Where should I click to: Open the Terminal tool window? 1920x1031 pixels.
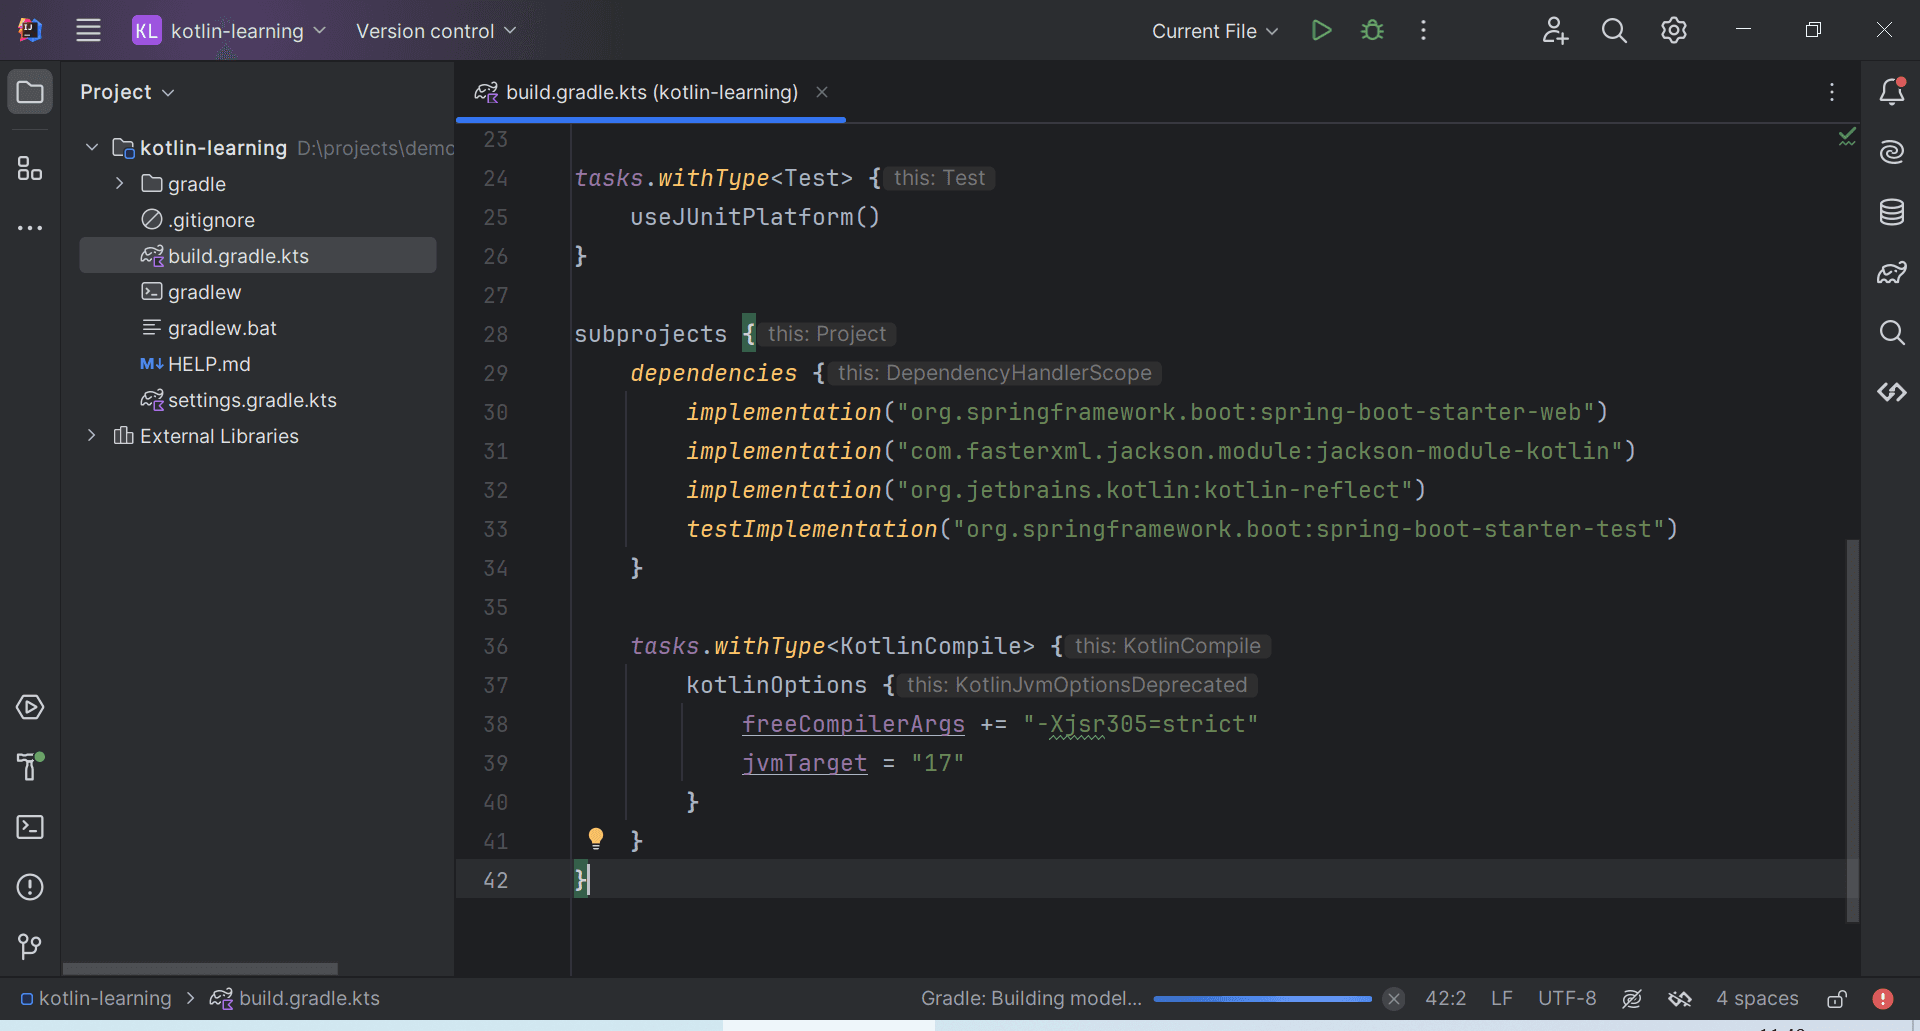[x=30, y=827]
